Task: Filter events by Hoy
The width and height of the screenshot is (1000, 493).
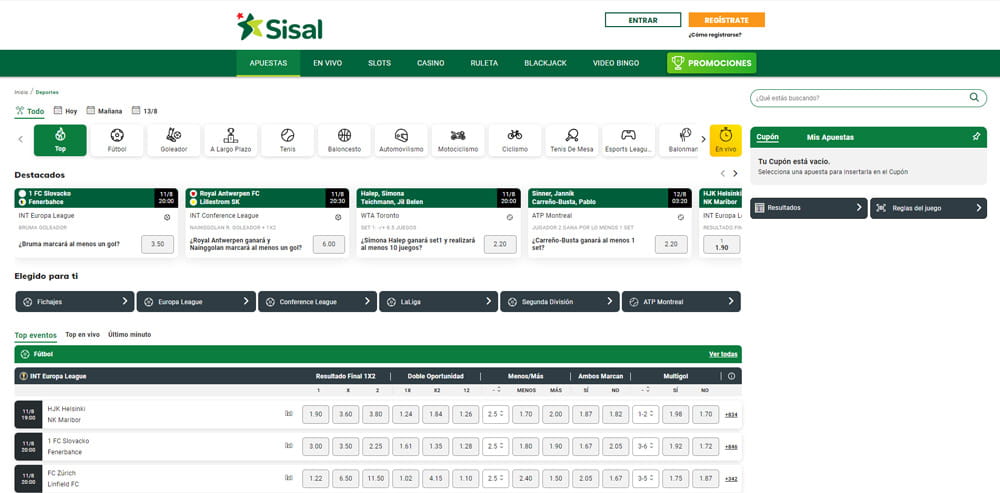Action: 65,111
